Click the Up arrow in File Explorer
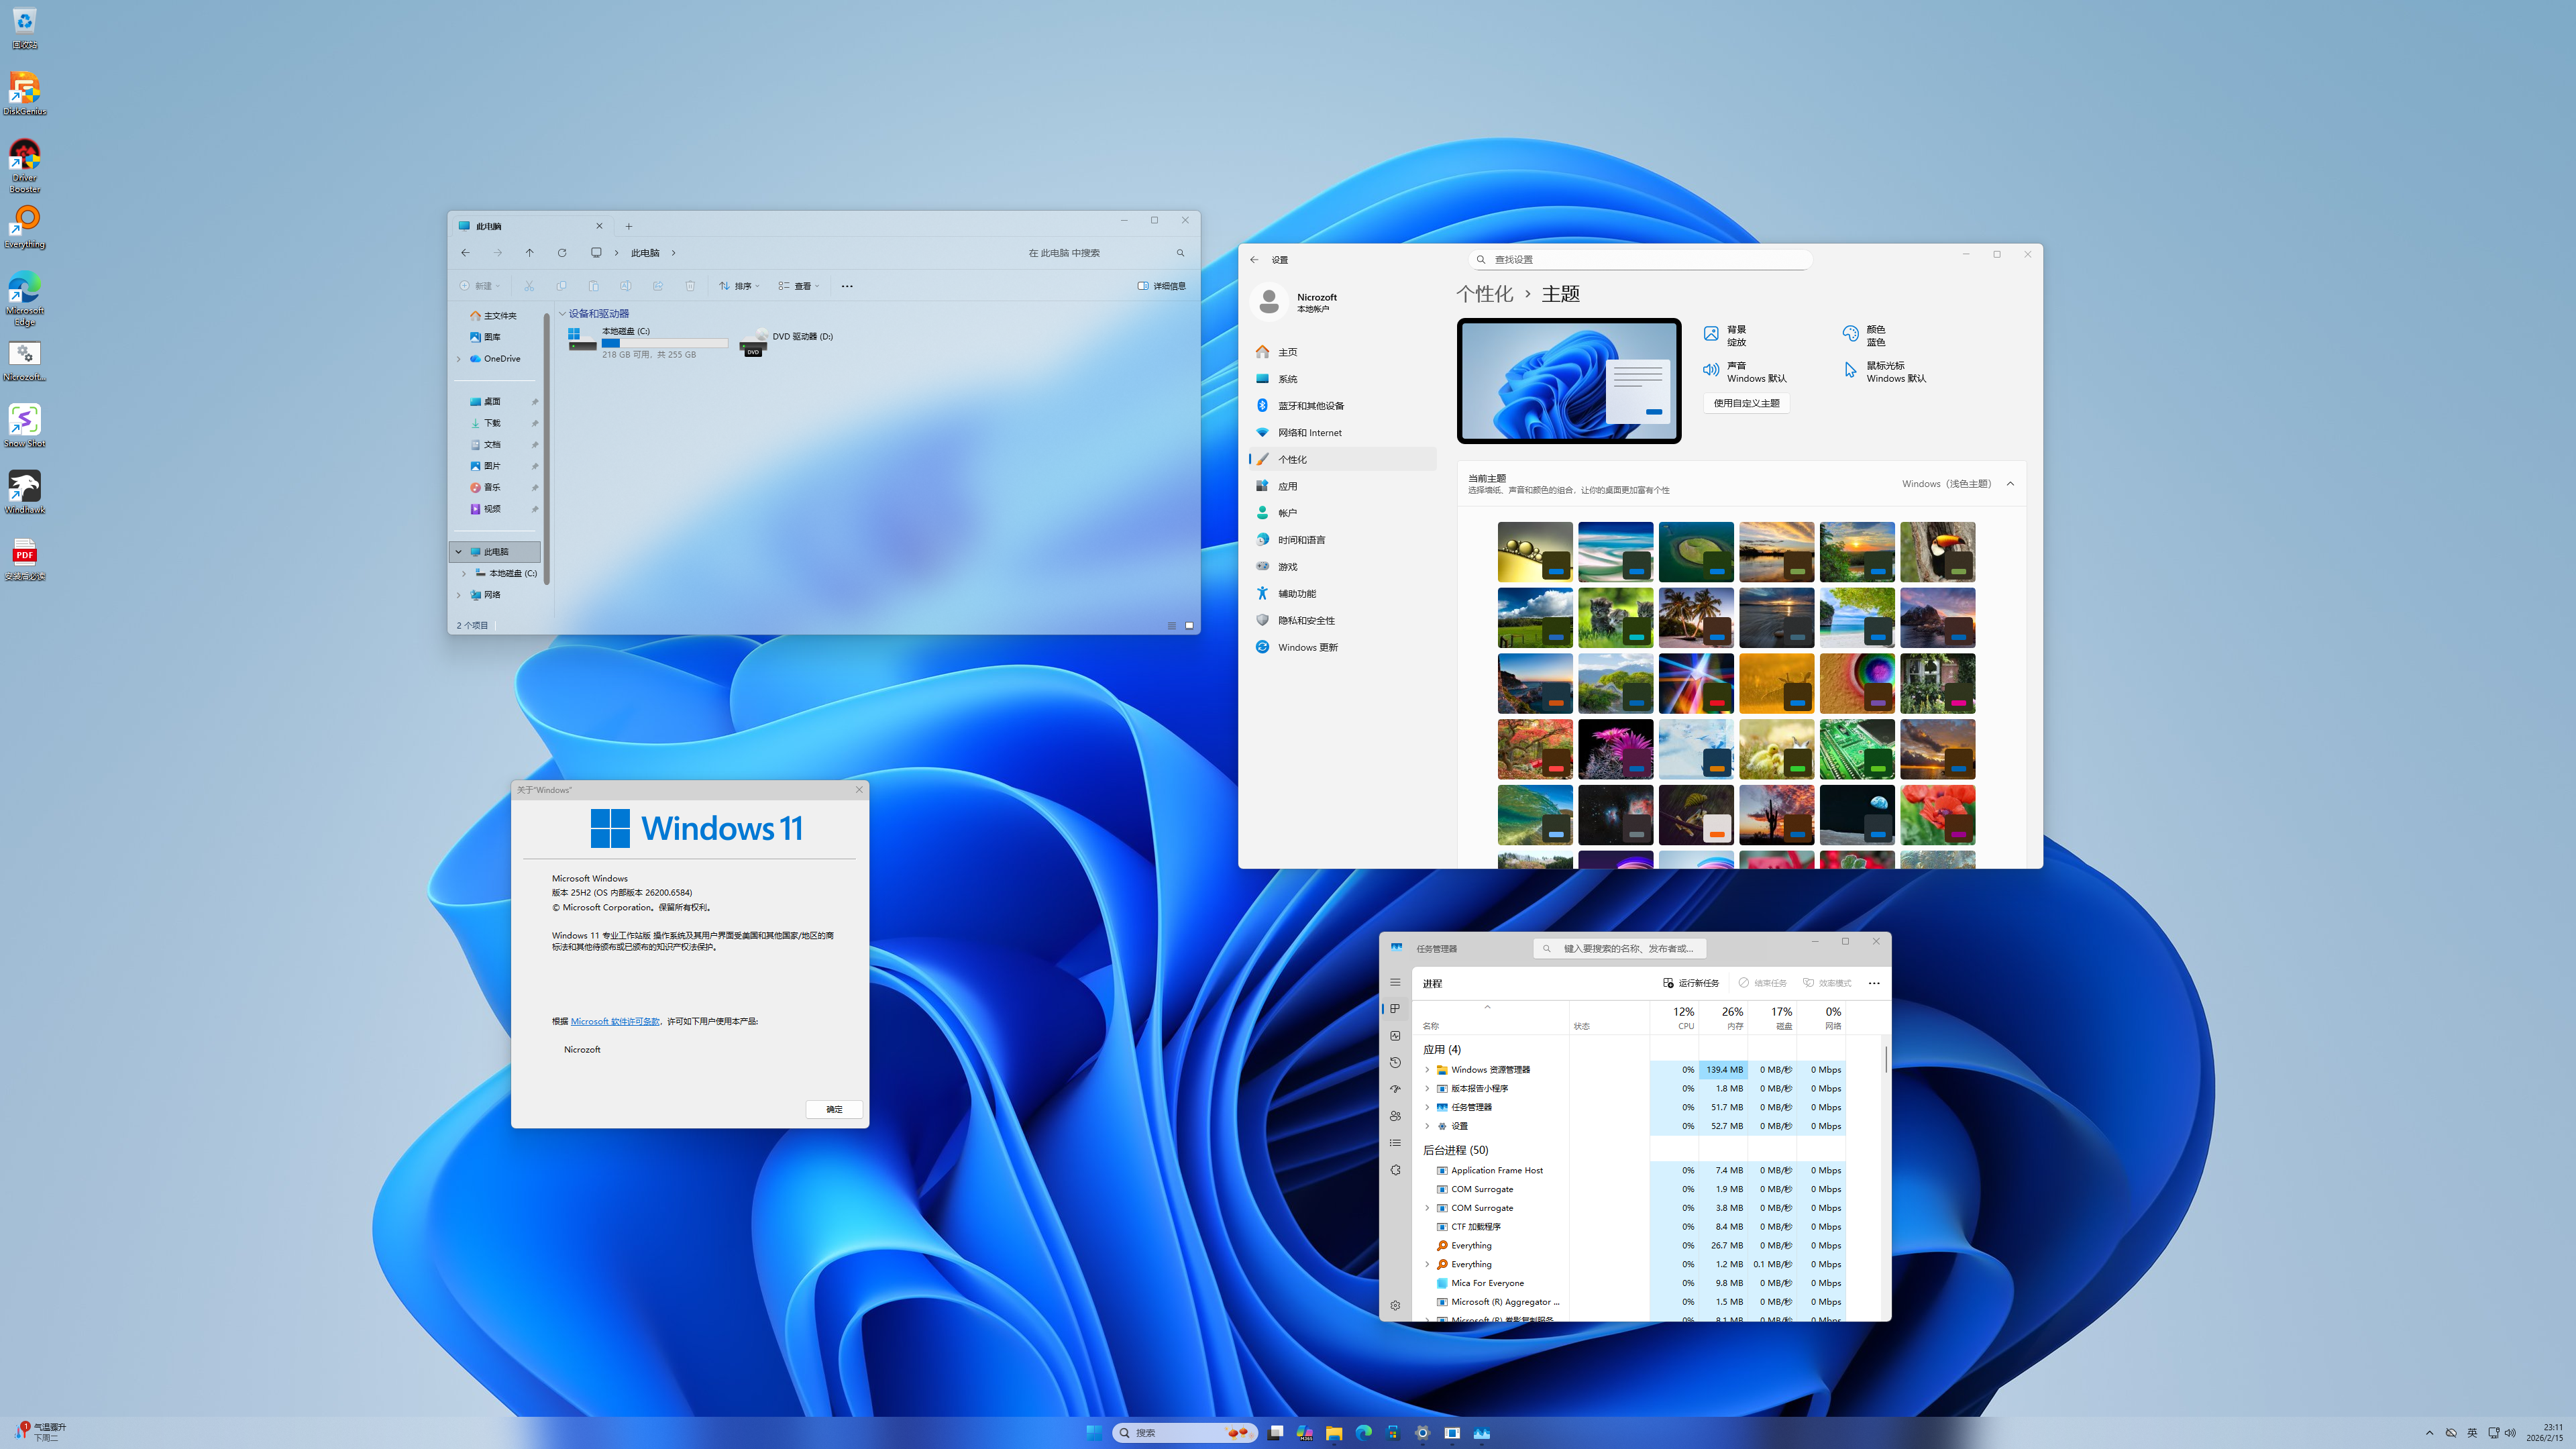Screen dimensions: 2576x1449 pyautogui.click(x=530, y=253)
